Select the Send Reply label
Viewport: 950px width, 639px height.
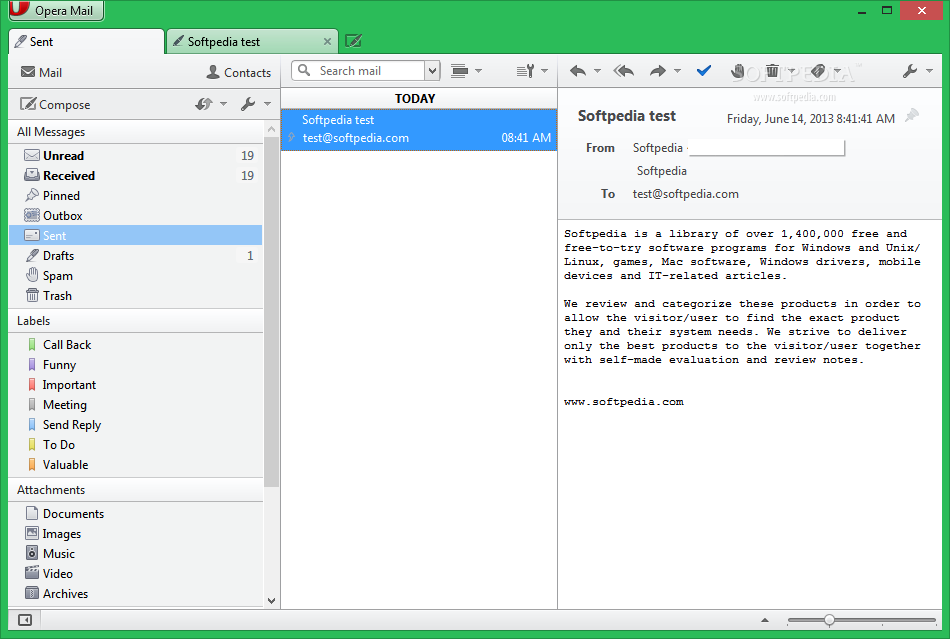click(136, 425)
